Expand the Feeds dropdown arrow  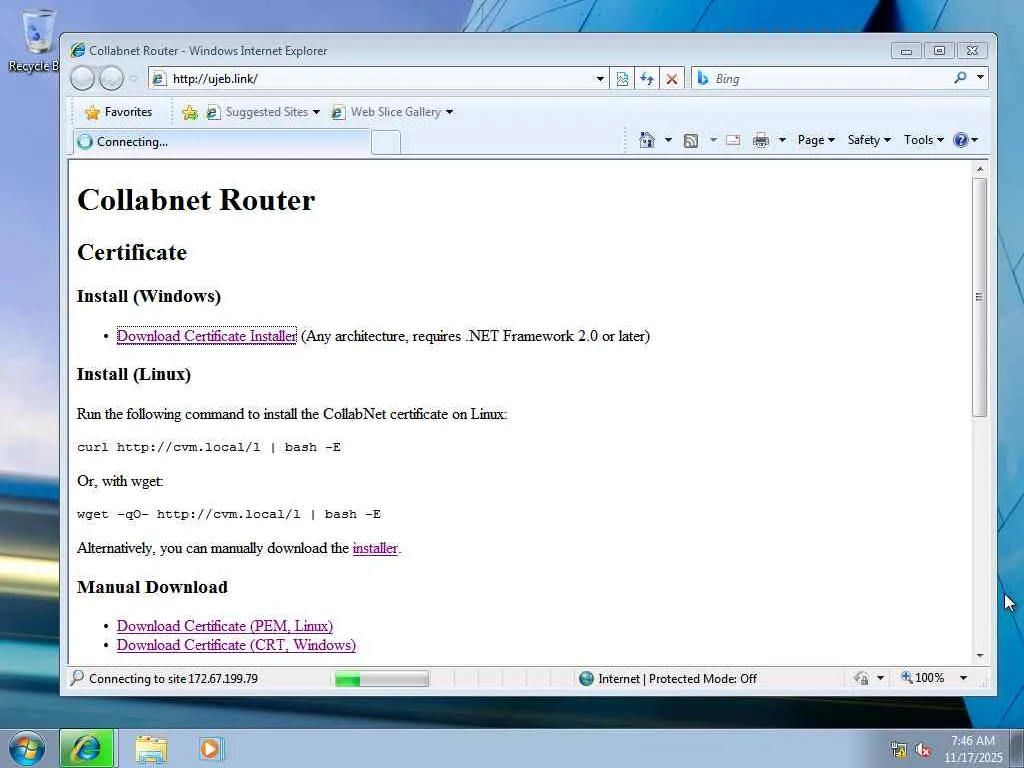point(713,140)
